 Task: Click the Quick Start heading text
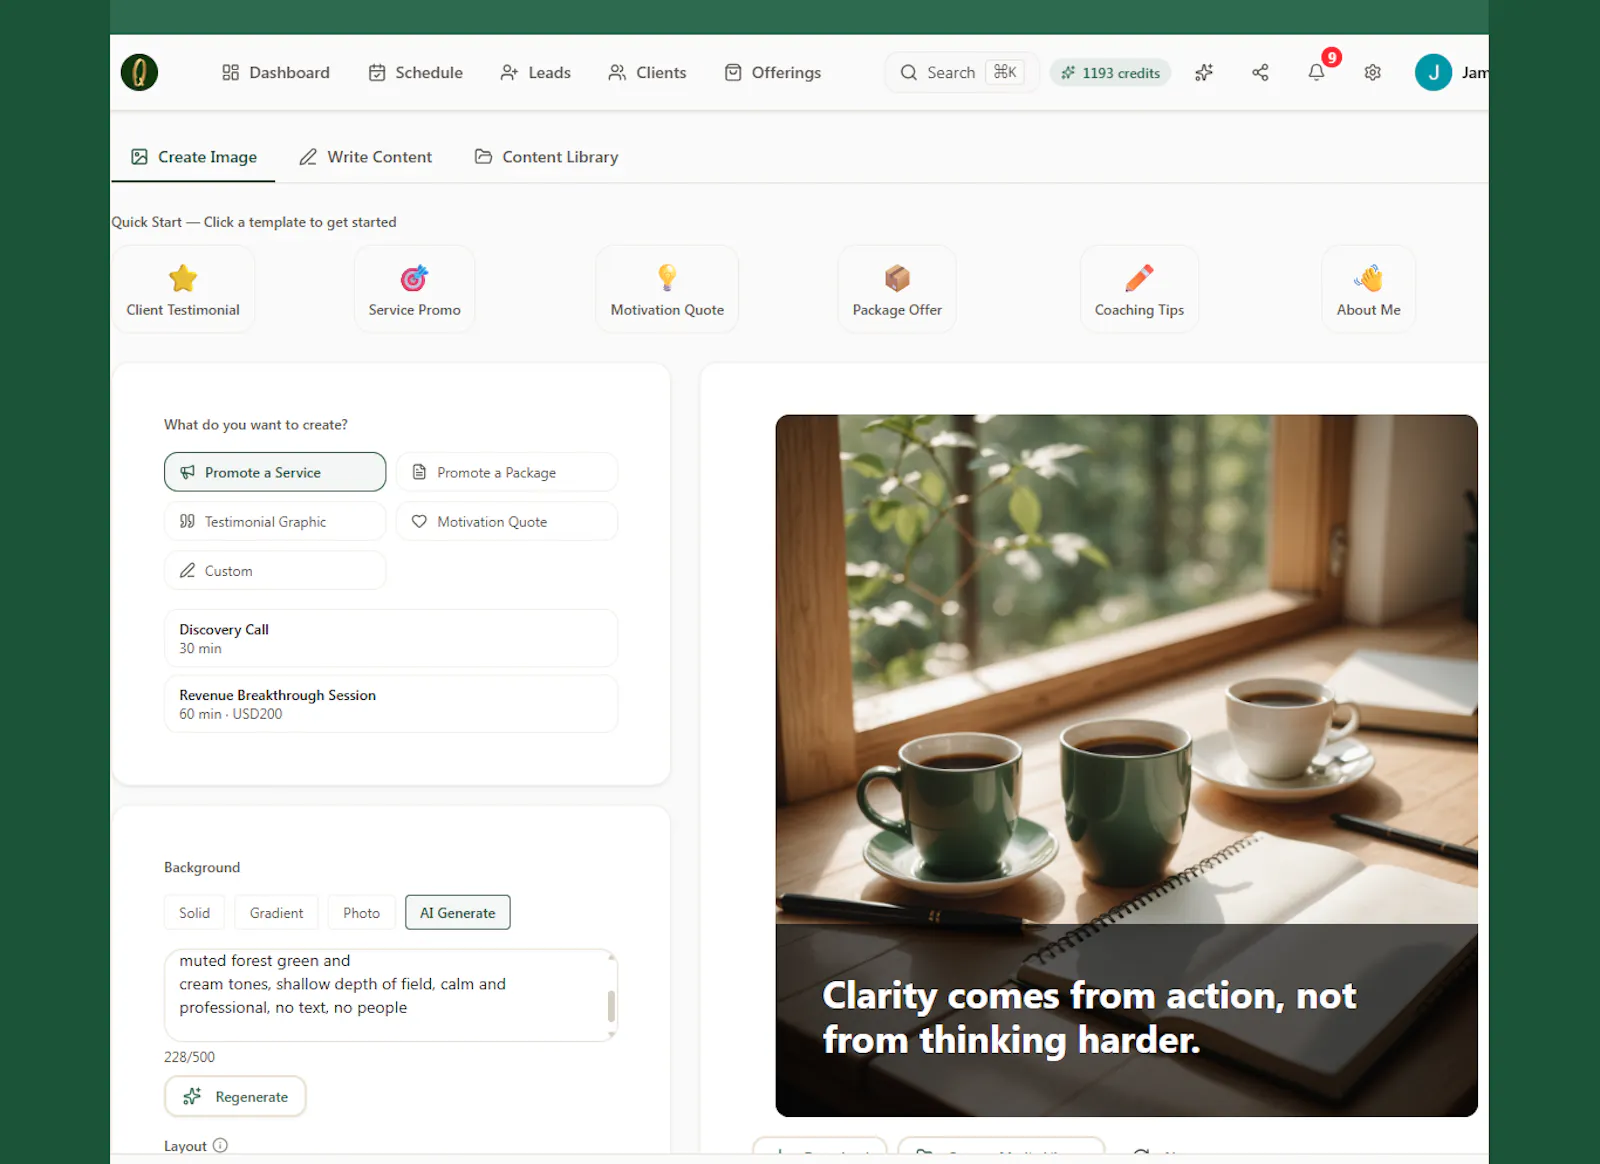pos(254,222)
